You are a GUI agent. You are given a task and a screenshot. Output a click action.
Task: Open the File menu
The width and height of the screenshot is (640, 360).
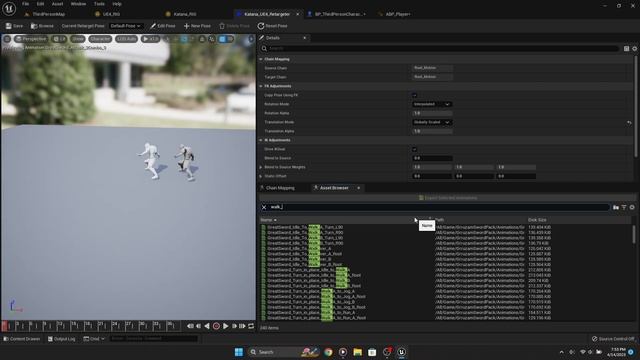[x=25, y=4]
